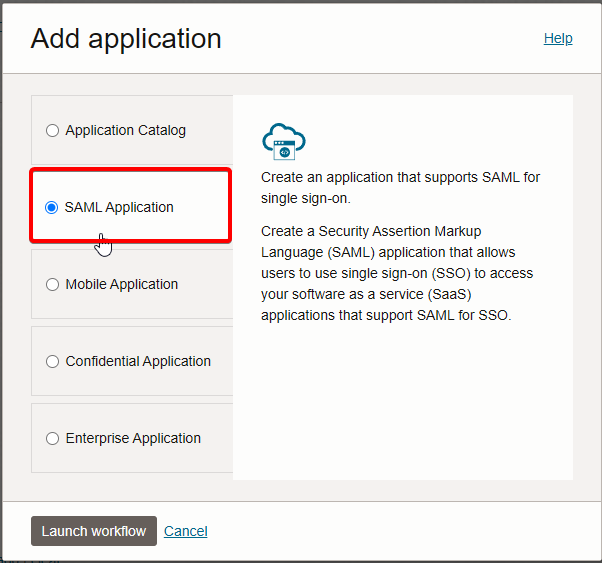Launch the workflow with the button
Viewport: 602px width, 563px height.
94,531
